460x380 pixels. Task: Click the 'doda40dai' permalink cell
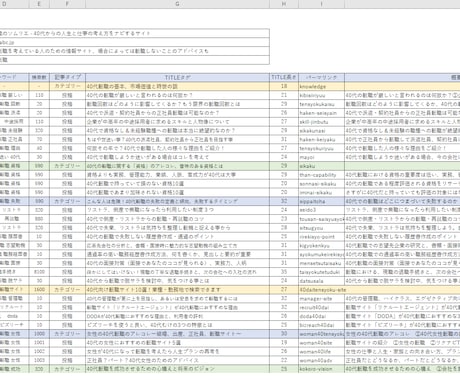pos(322,316)
